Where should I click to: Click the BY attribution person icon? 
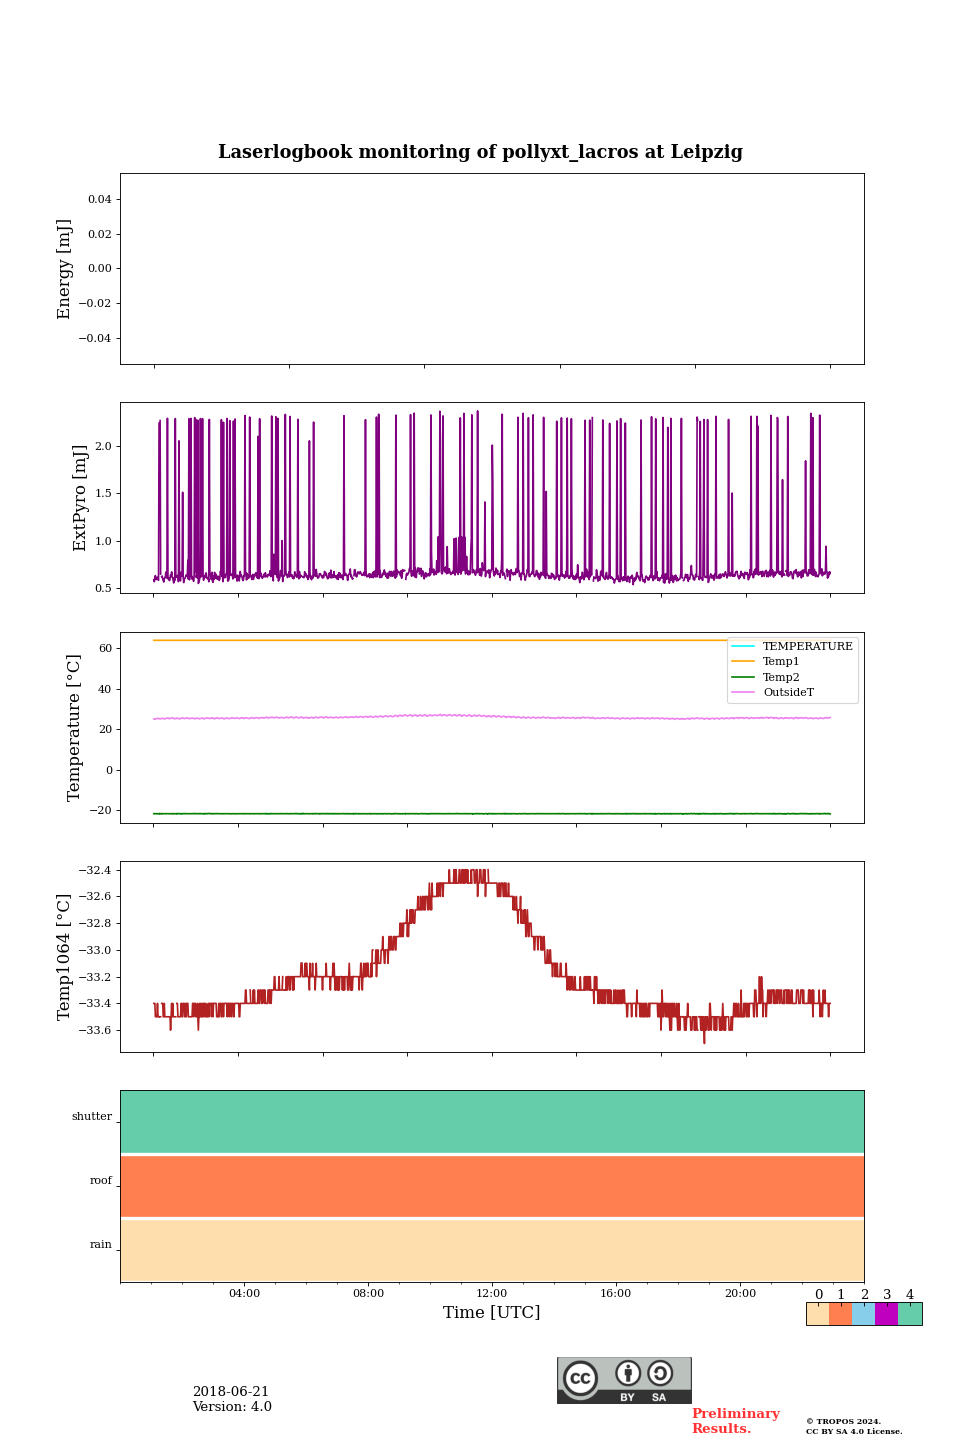pos(628,1373)
